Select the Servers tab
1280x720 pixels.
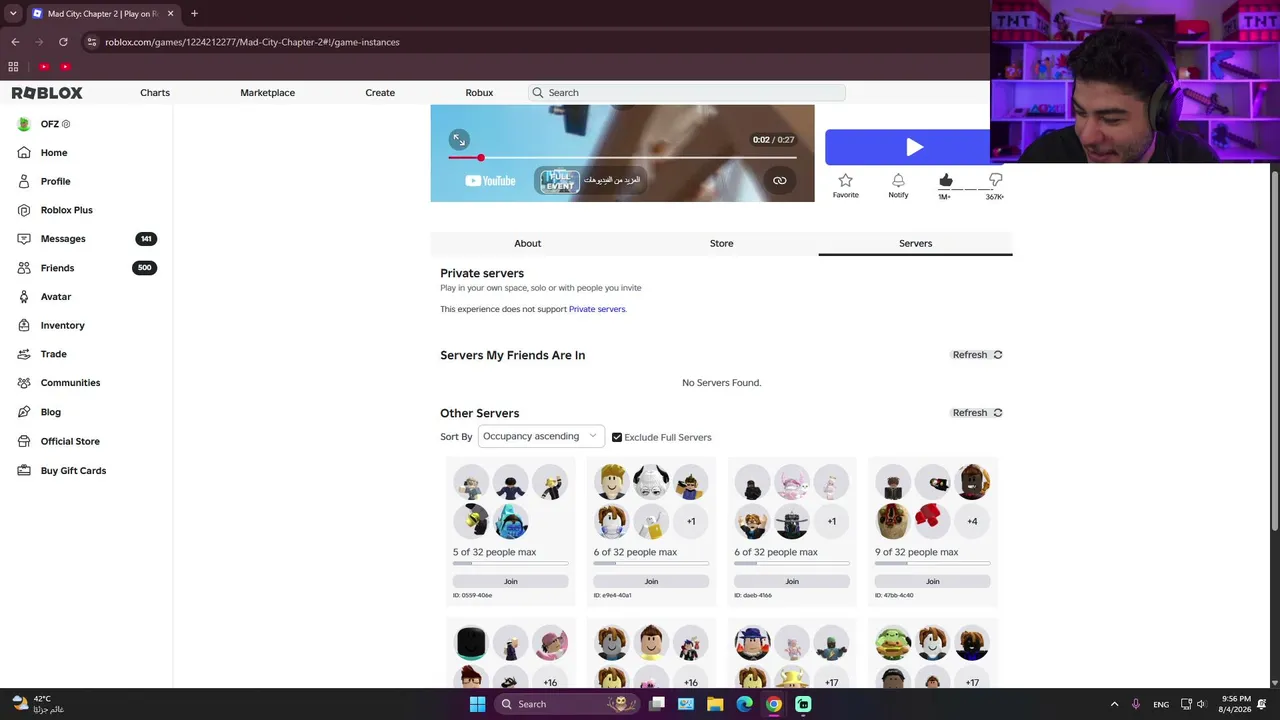[915, 243]
